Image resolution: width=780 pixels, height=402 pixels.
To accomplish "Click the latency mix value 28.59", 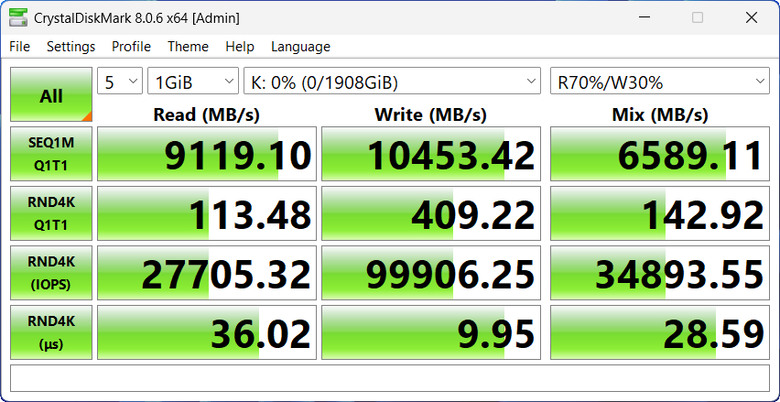I will [x=660, y=332].
